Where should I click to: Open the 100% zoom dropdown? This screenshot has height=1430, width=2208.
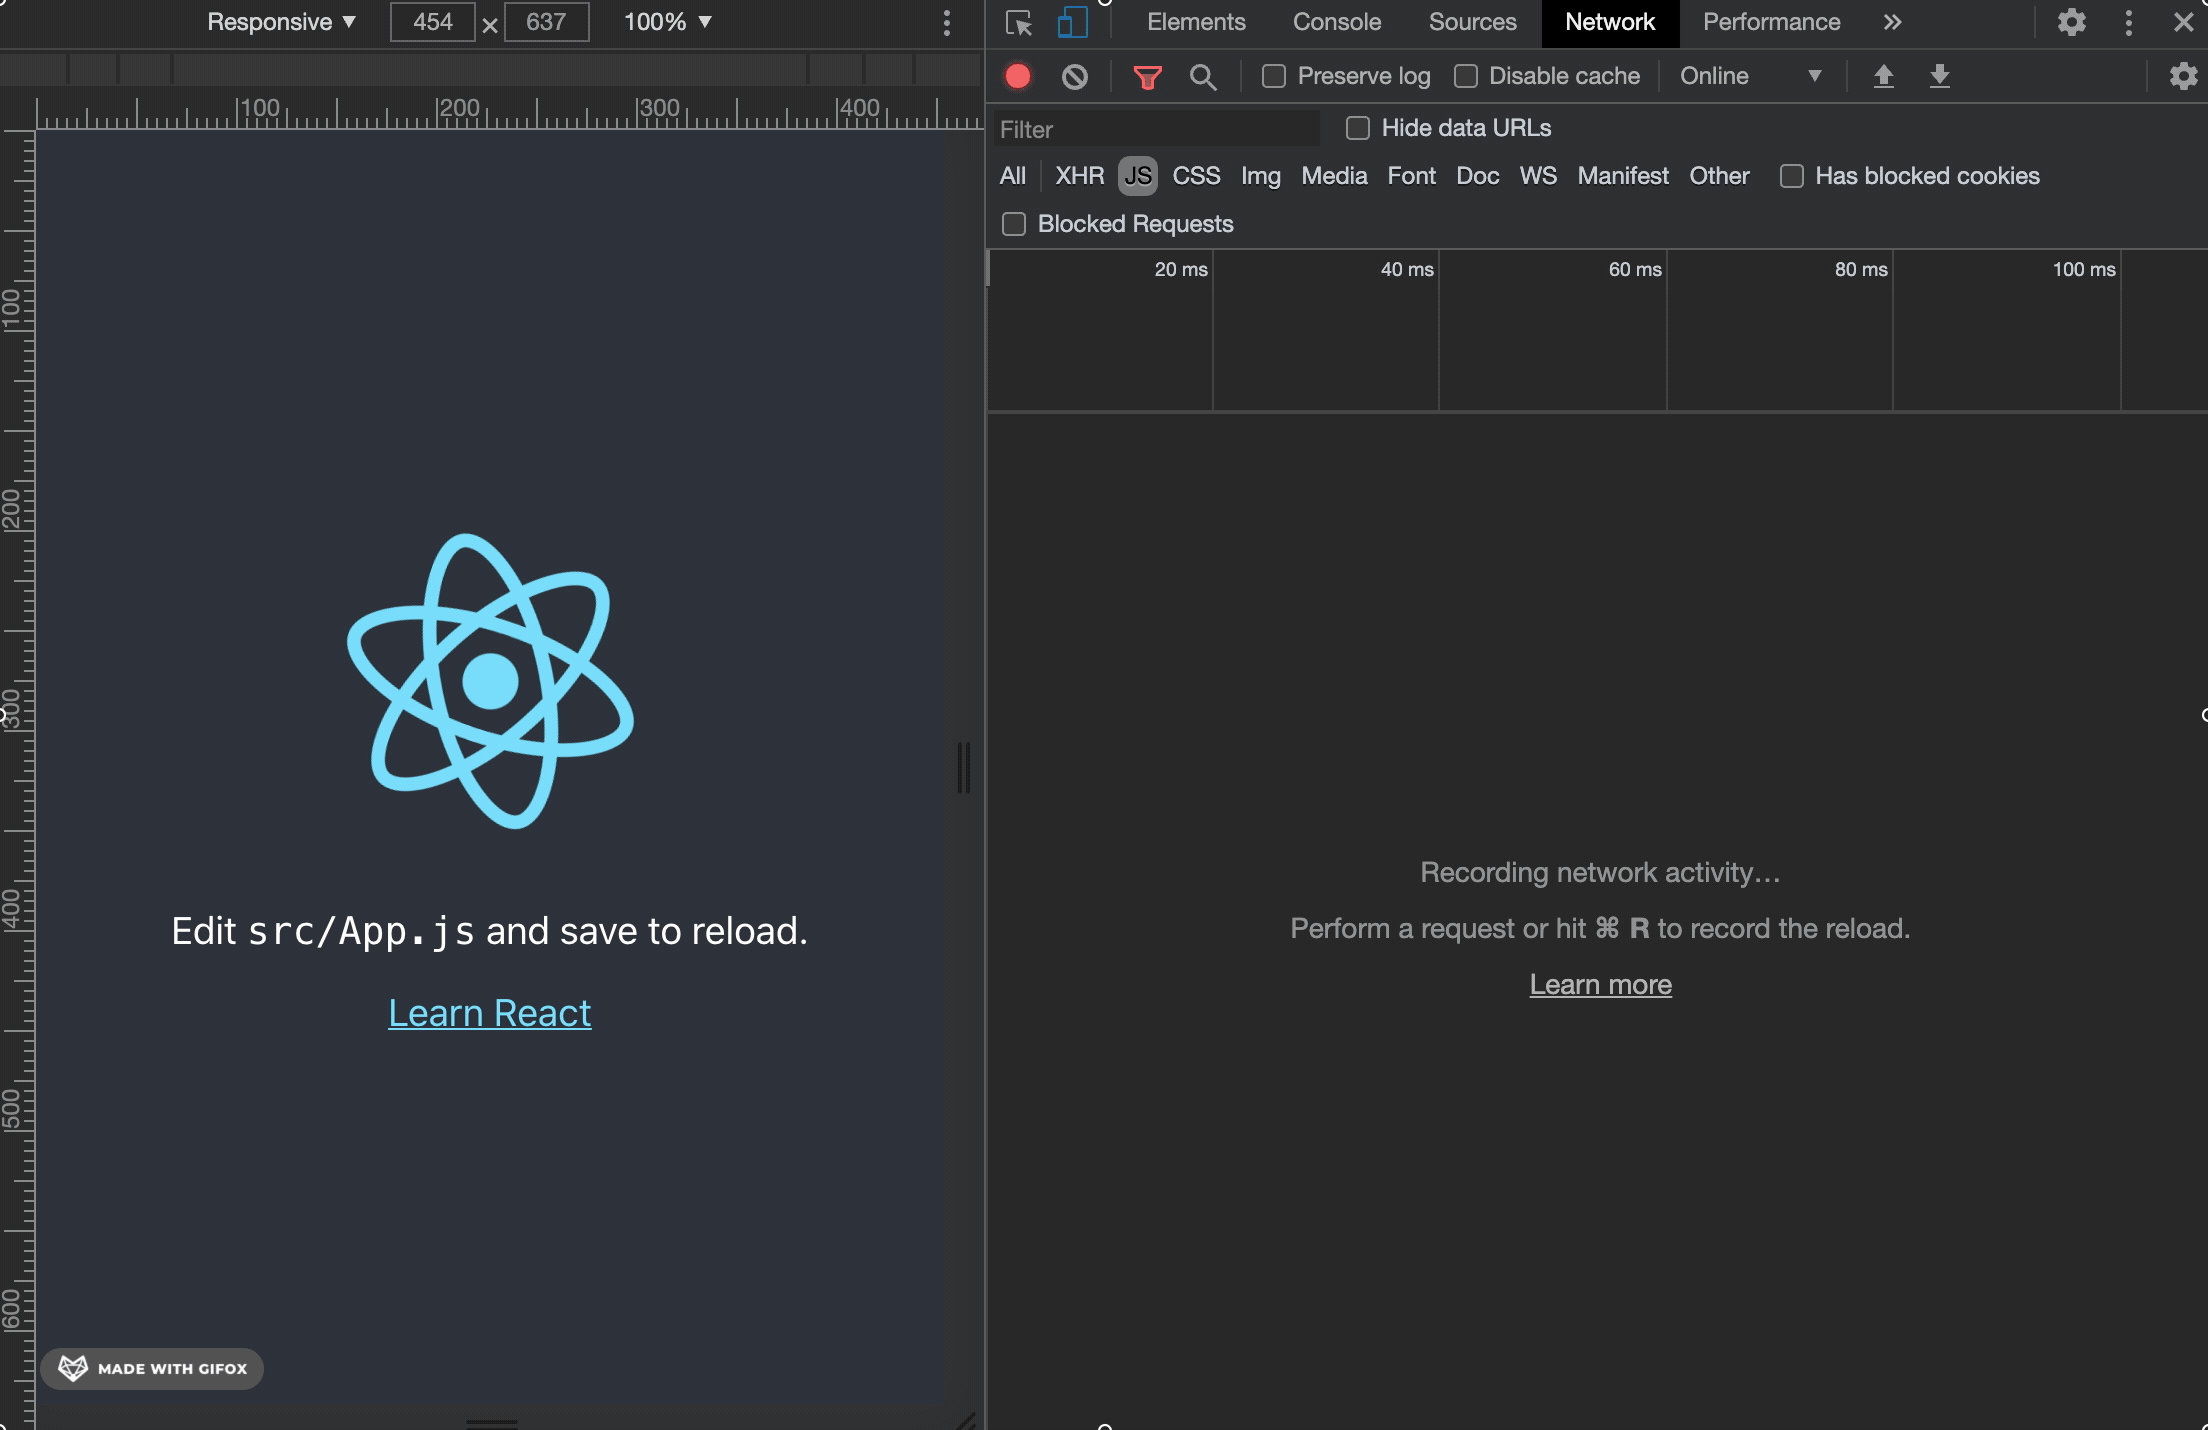(667, 22)
